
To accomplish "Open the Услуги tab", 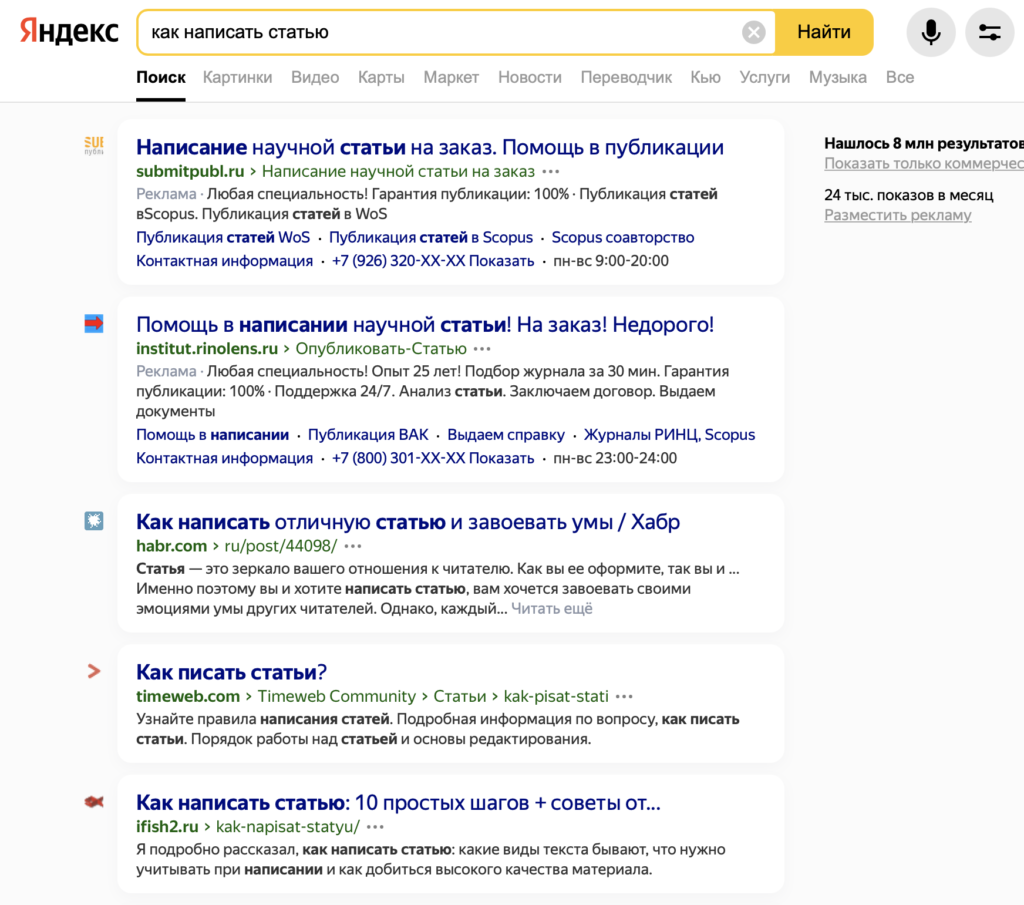I will [x=764, y=77].
